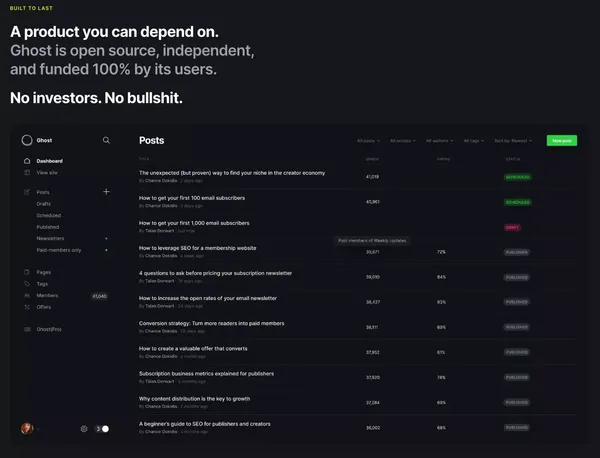Click the 36,002 sends value
This screenshot has height=458, width=600.
(373, 428)
